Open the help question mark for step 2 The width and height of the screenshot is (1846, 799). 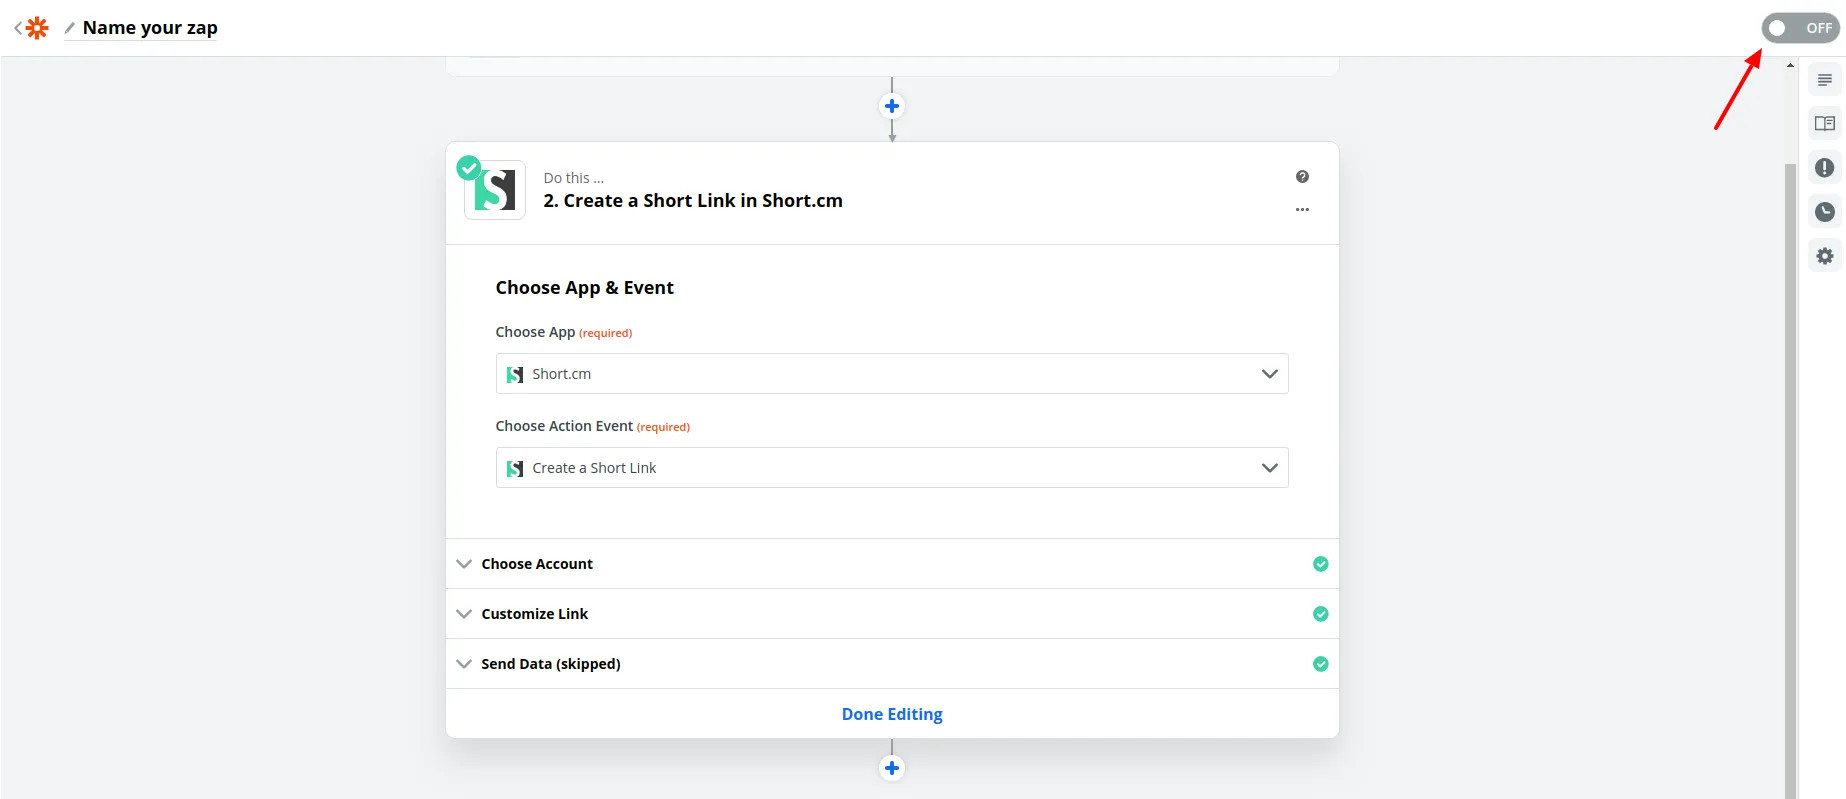tap(1302, 177)
